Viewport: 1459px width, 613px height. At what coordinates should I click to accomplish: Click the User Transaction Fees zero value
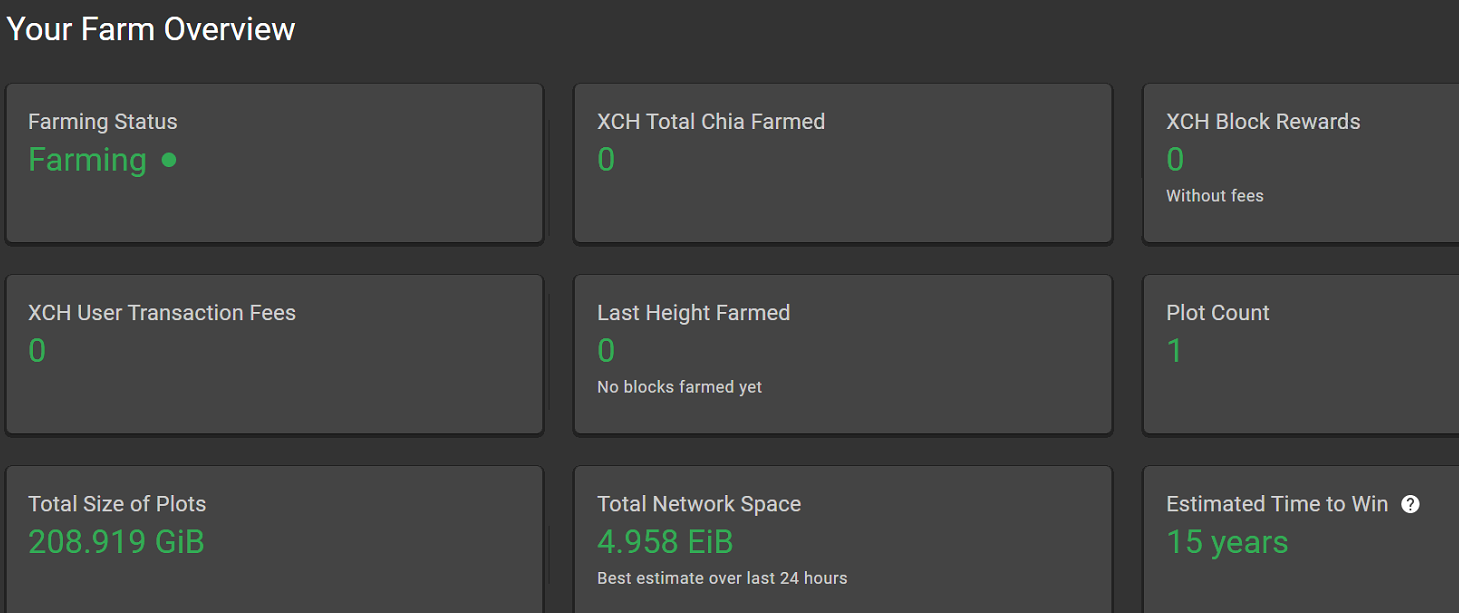click(x=37, y=351)
